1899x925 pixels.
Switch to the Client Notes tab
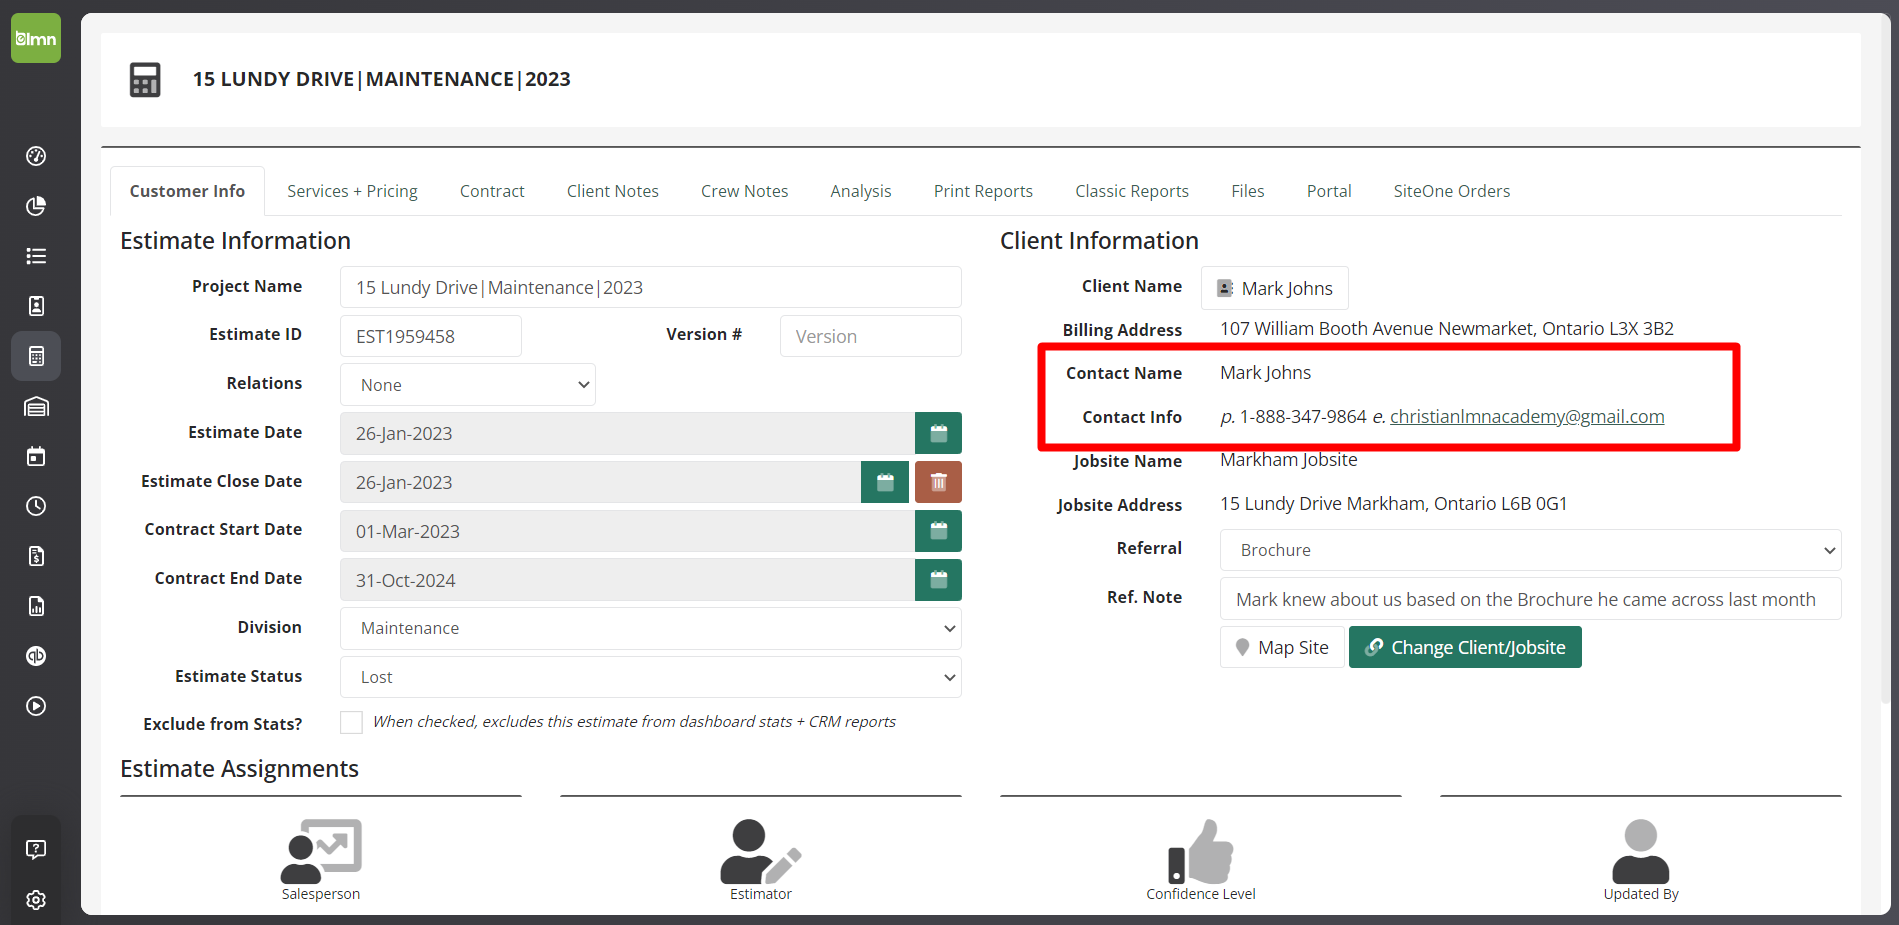tap(613, 191)
